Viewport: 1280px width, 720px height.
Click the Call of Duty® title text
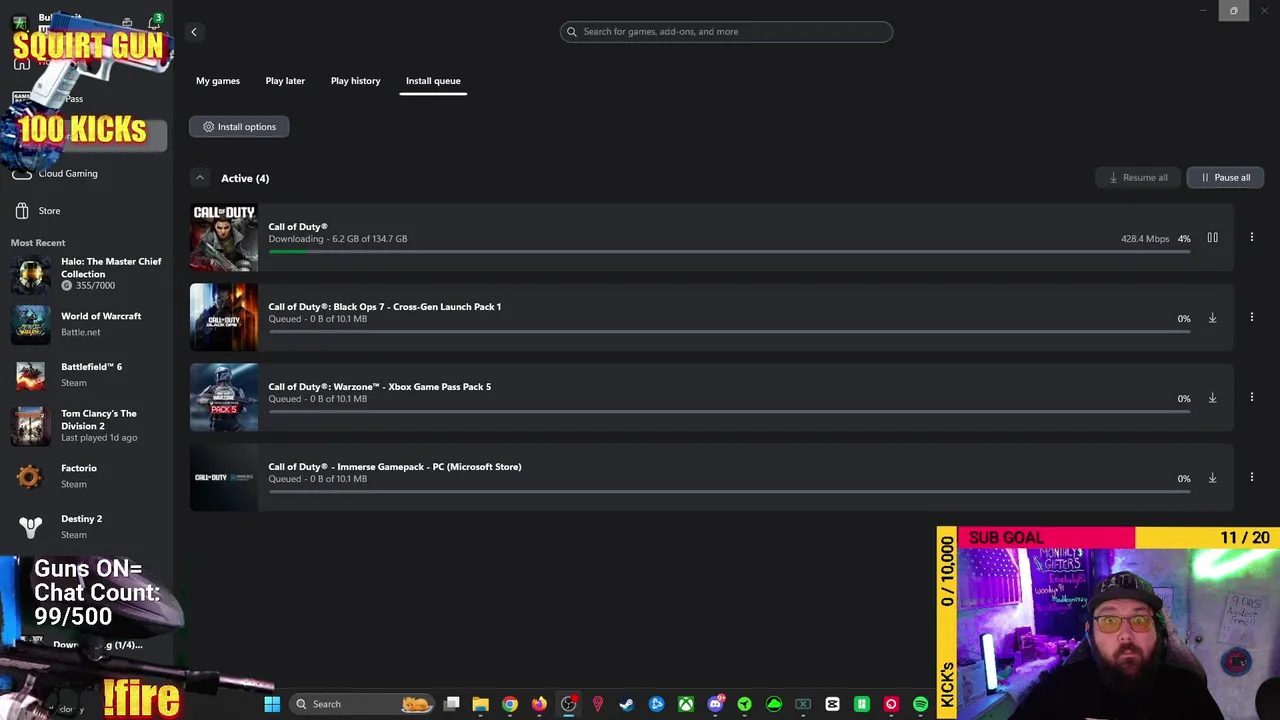[x=298, y=227]
